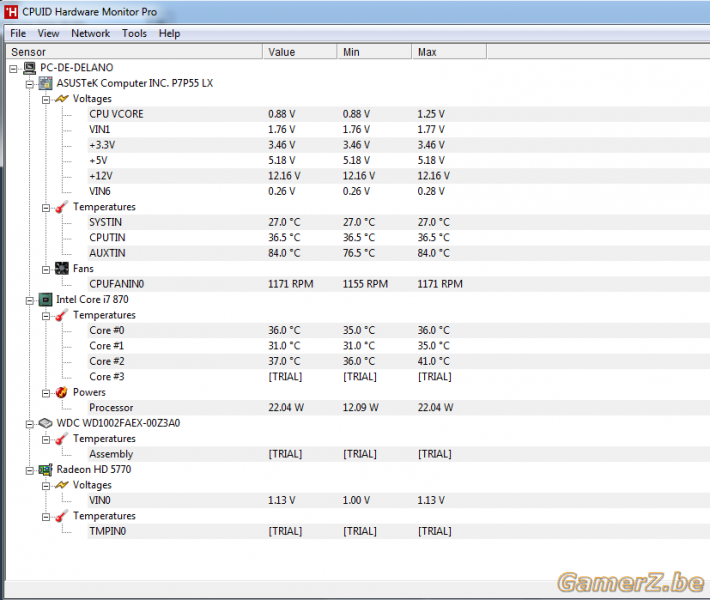Collapse the WDC drive Temperatures group

[x=46, y=440]
